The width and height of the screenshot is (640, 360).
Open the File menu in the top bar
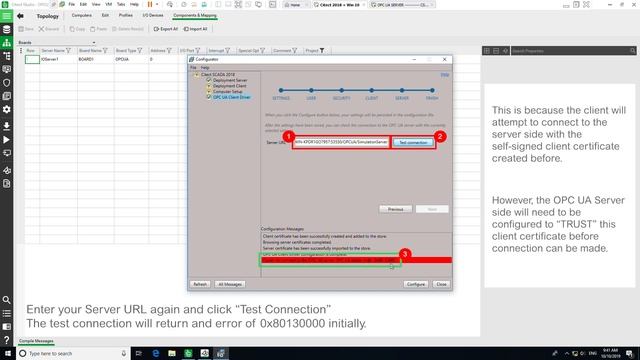[x=71, y=4]
